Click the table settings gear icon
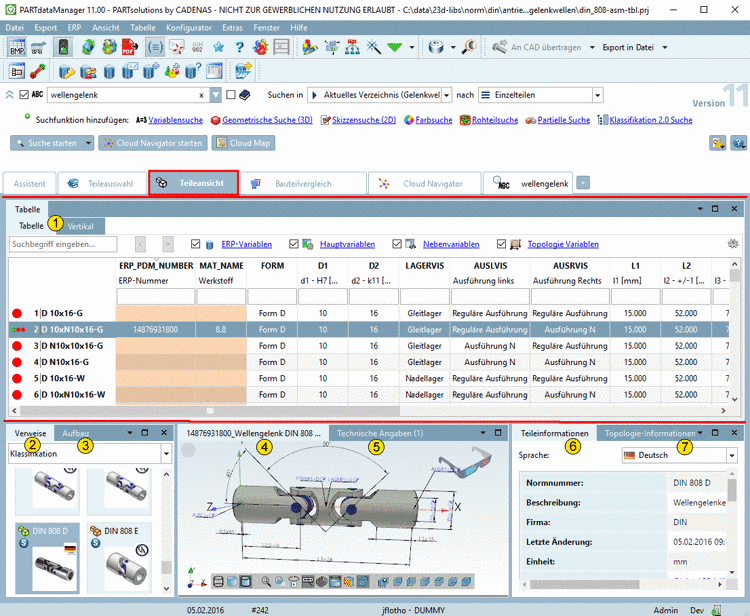 point(733,244)
